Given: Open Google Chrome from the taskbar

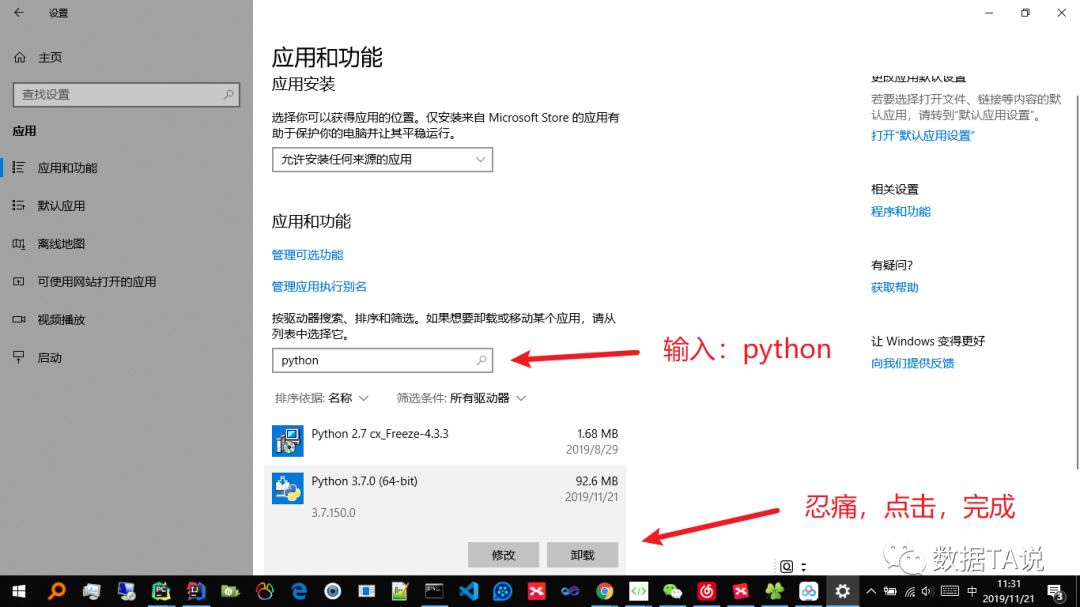Looking at the screenshot, I should point(605,591).
